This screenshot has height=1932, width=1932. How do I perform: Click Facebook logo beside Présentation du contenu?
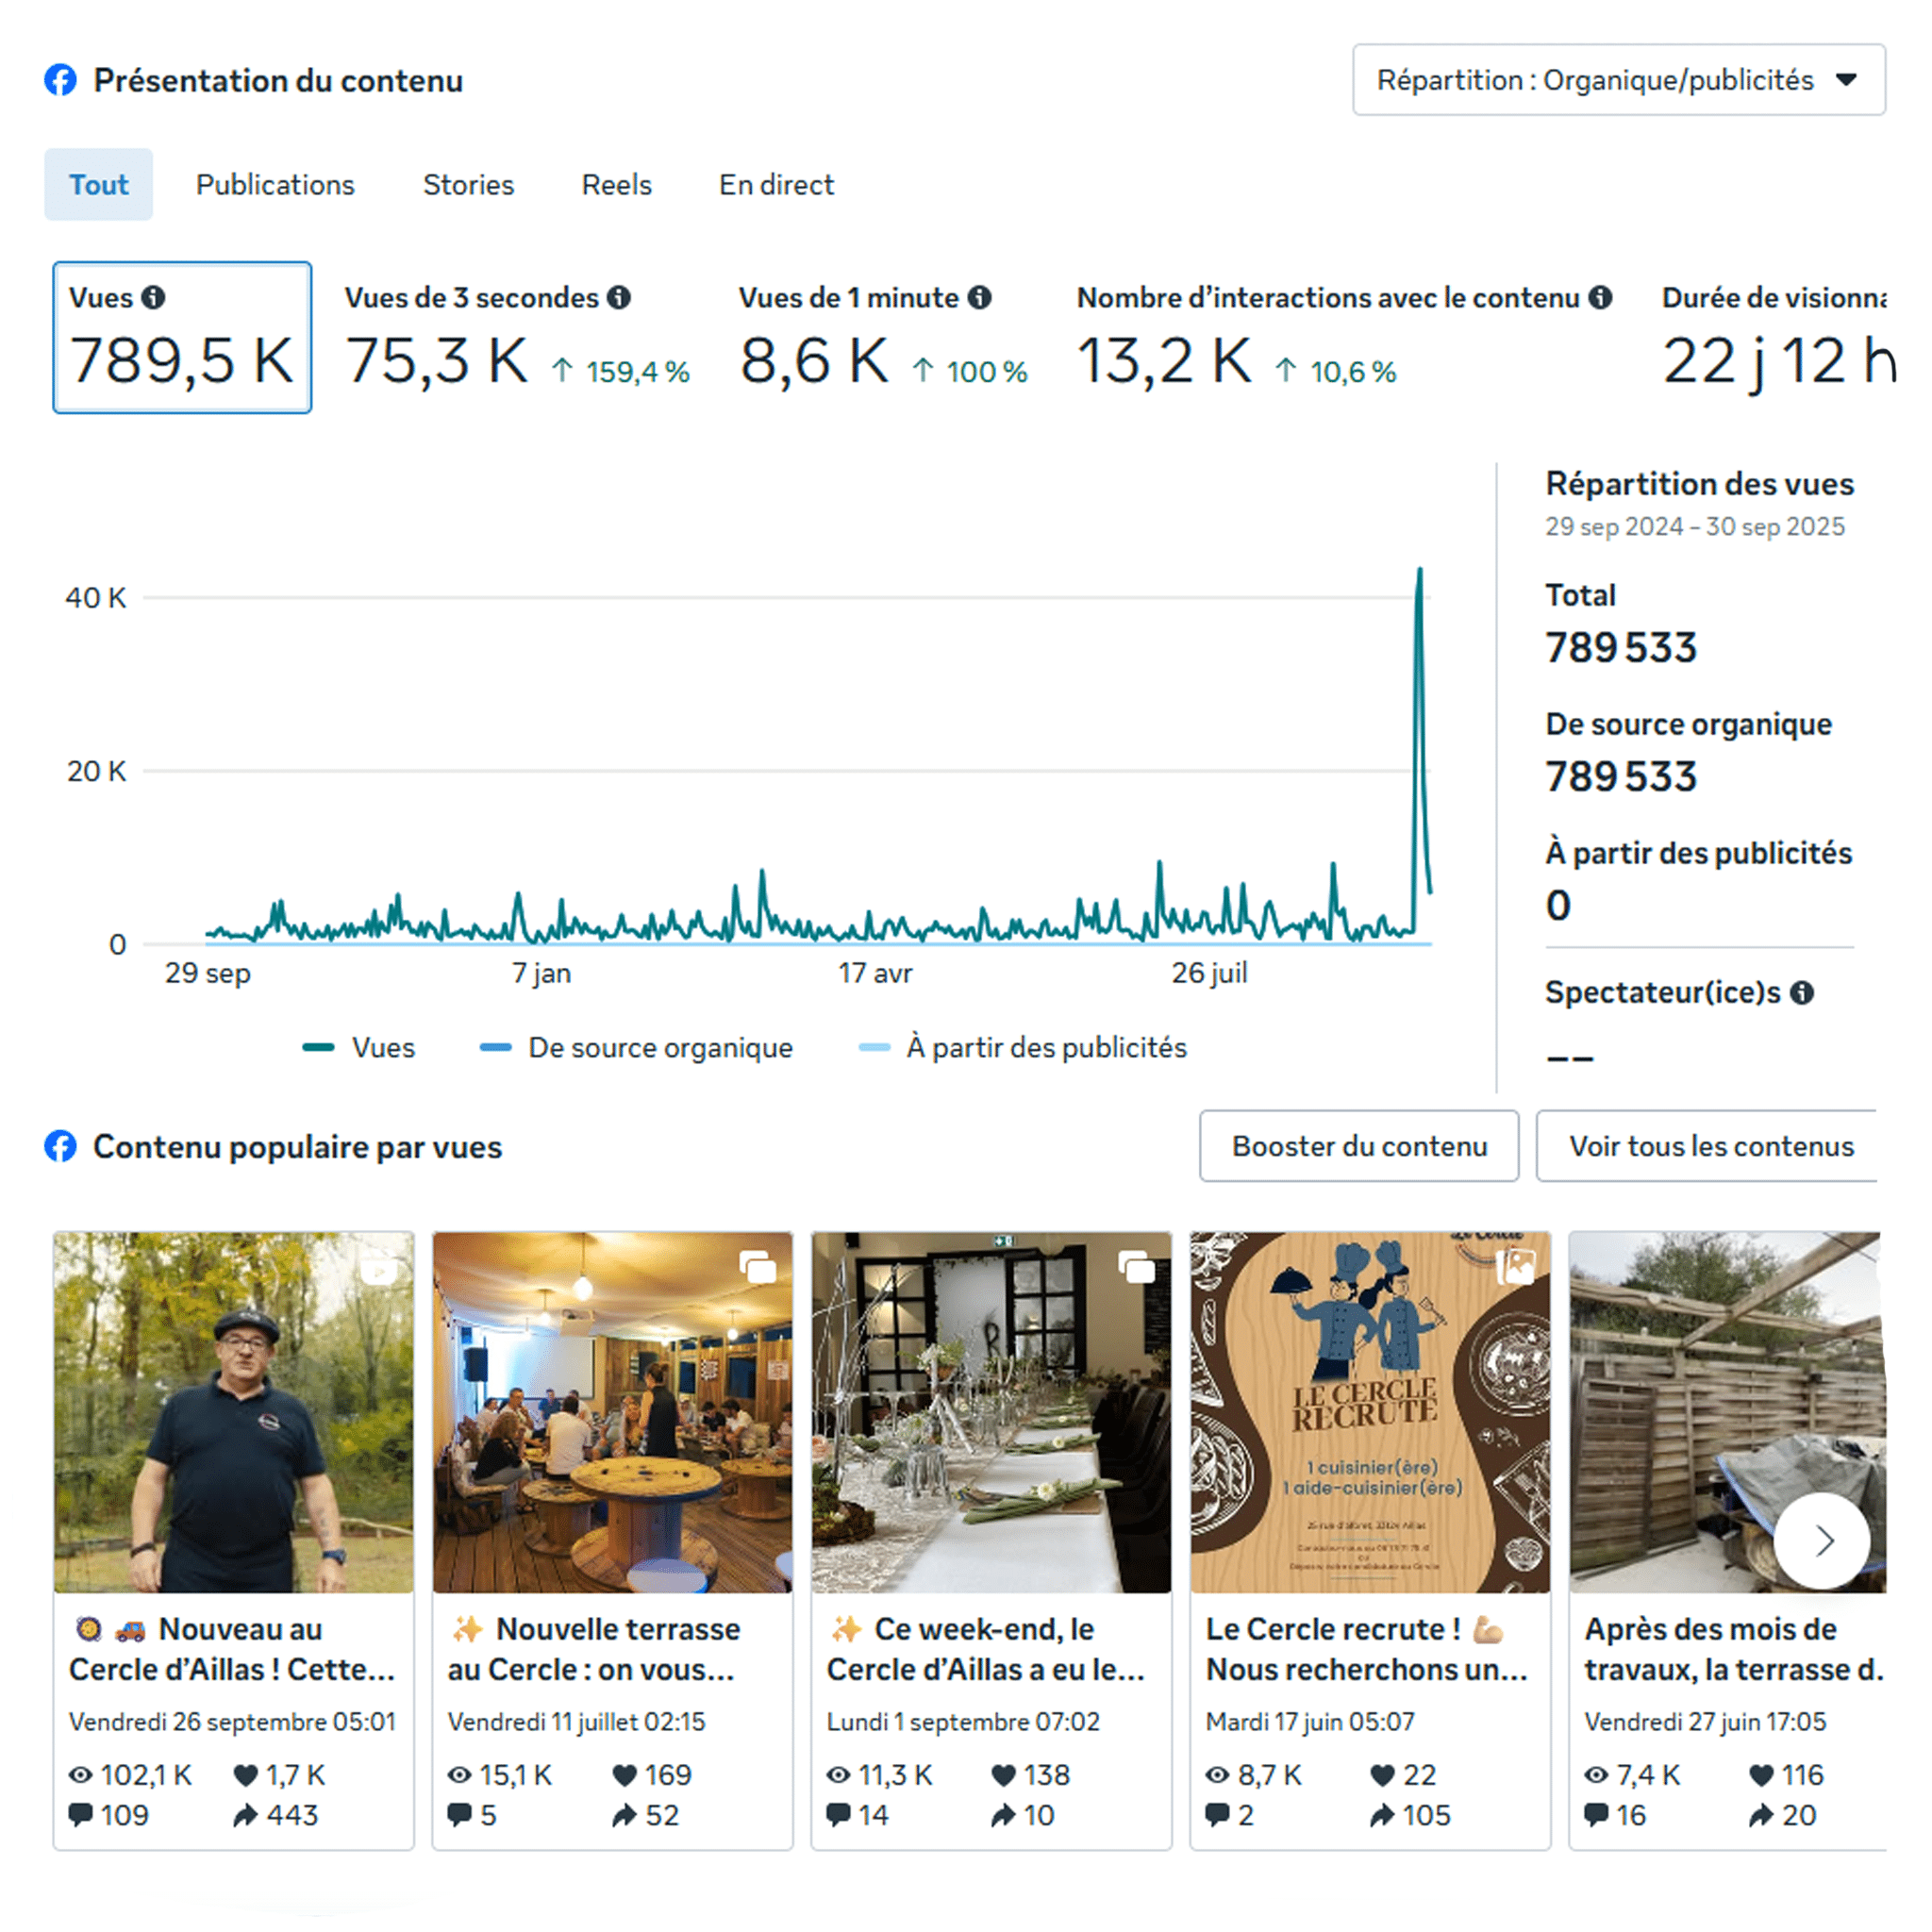point(60,80)
